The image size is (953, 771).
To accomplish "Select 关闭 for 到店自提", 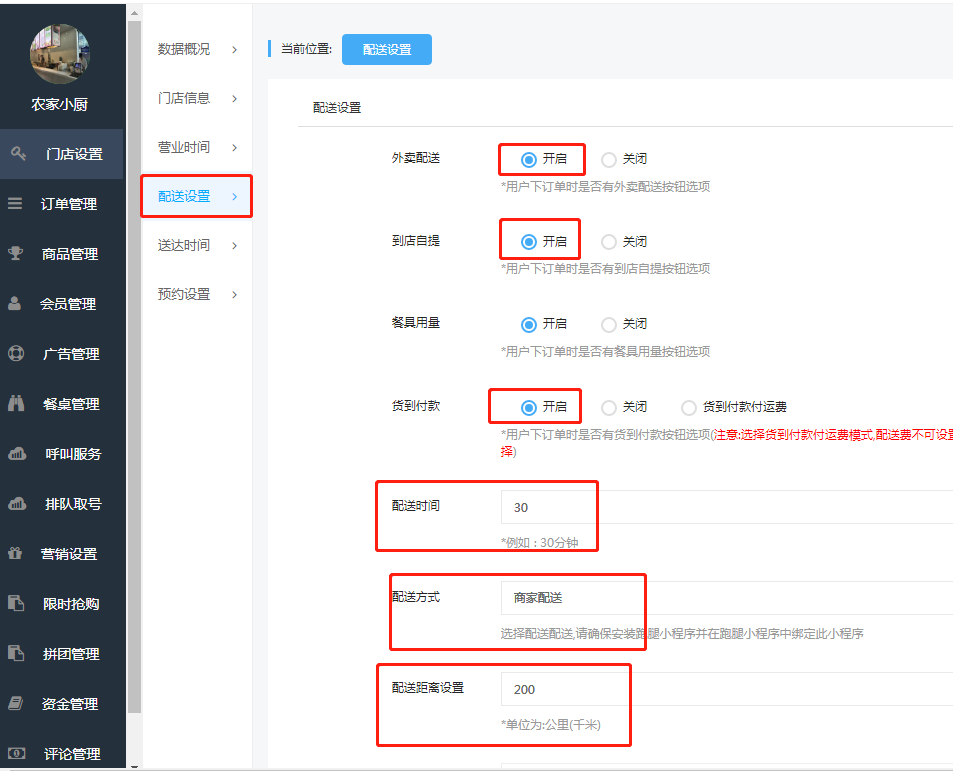I will pos(608,242).
